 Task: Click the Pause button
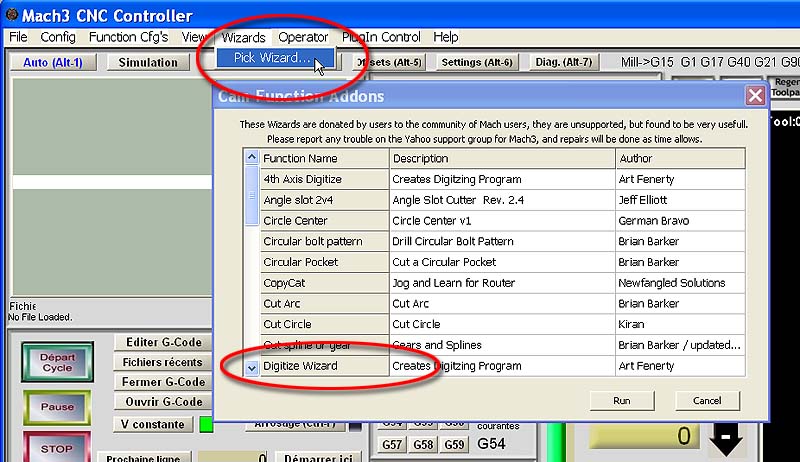(x=57, y=407)
